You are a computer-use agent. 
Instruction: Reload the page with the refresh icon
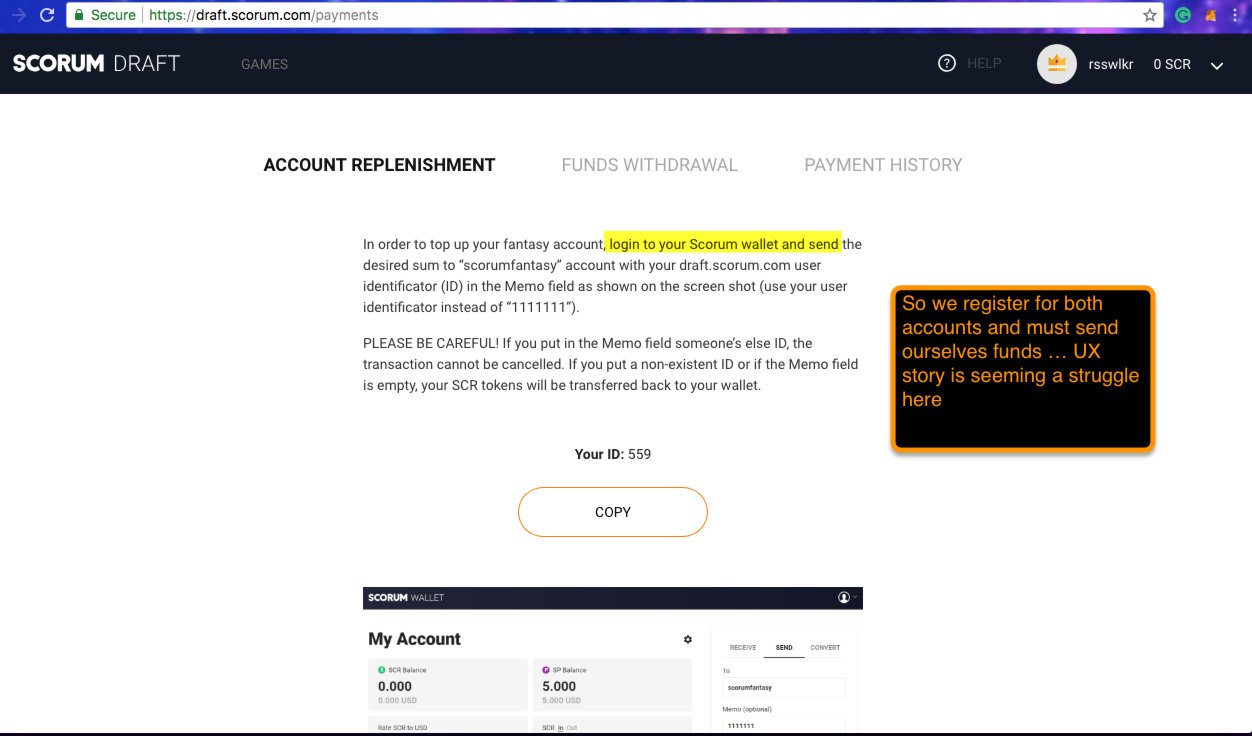[x=46, y=15]
